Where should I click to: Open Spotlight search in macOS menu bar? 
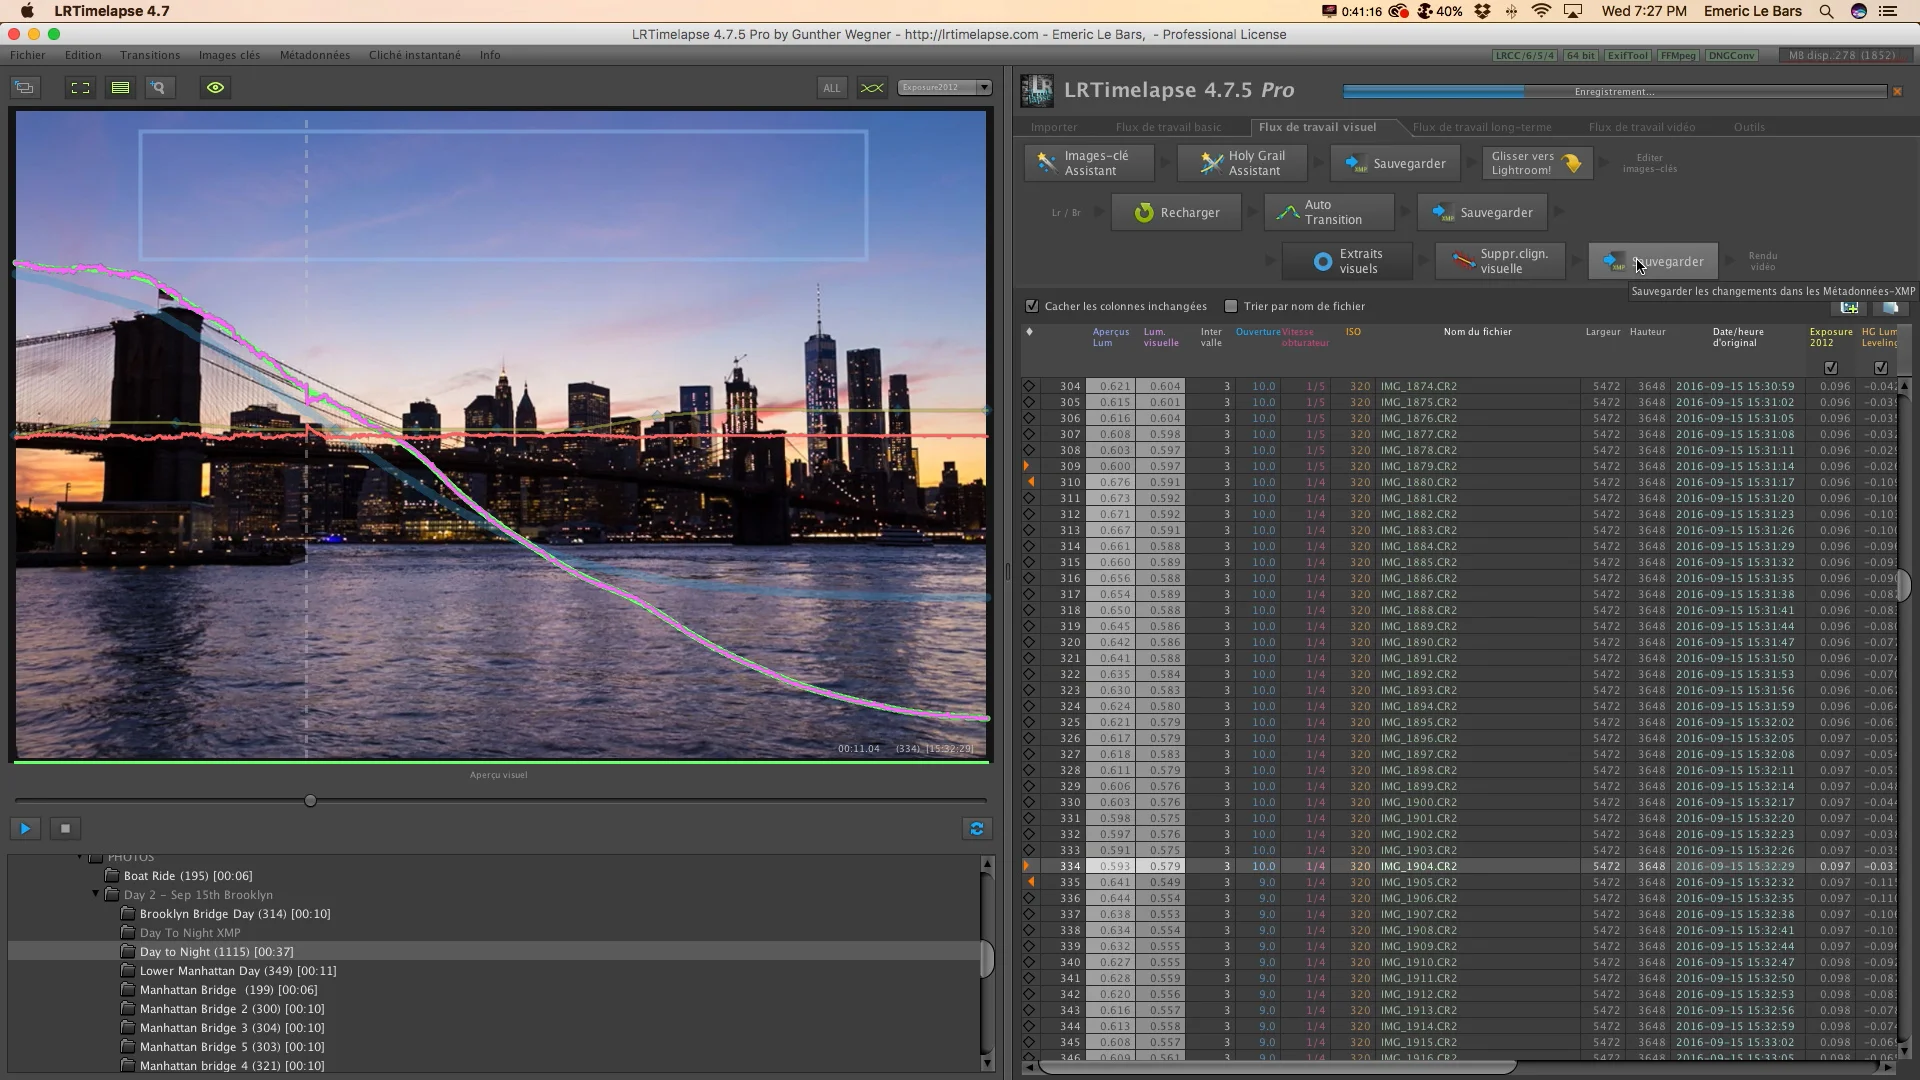[1826, 12]
